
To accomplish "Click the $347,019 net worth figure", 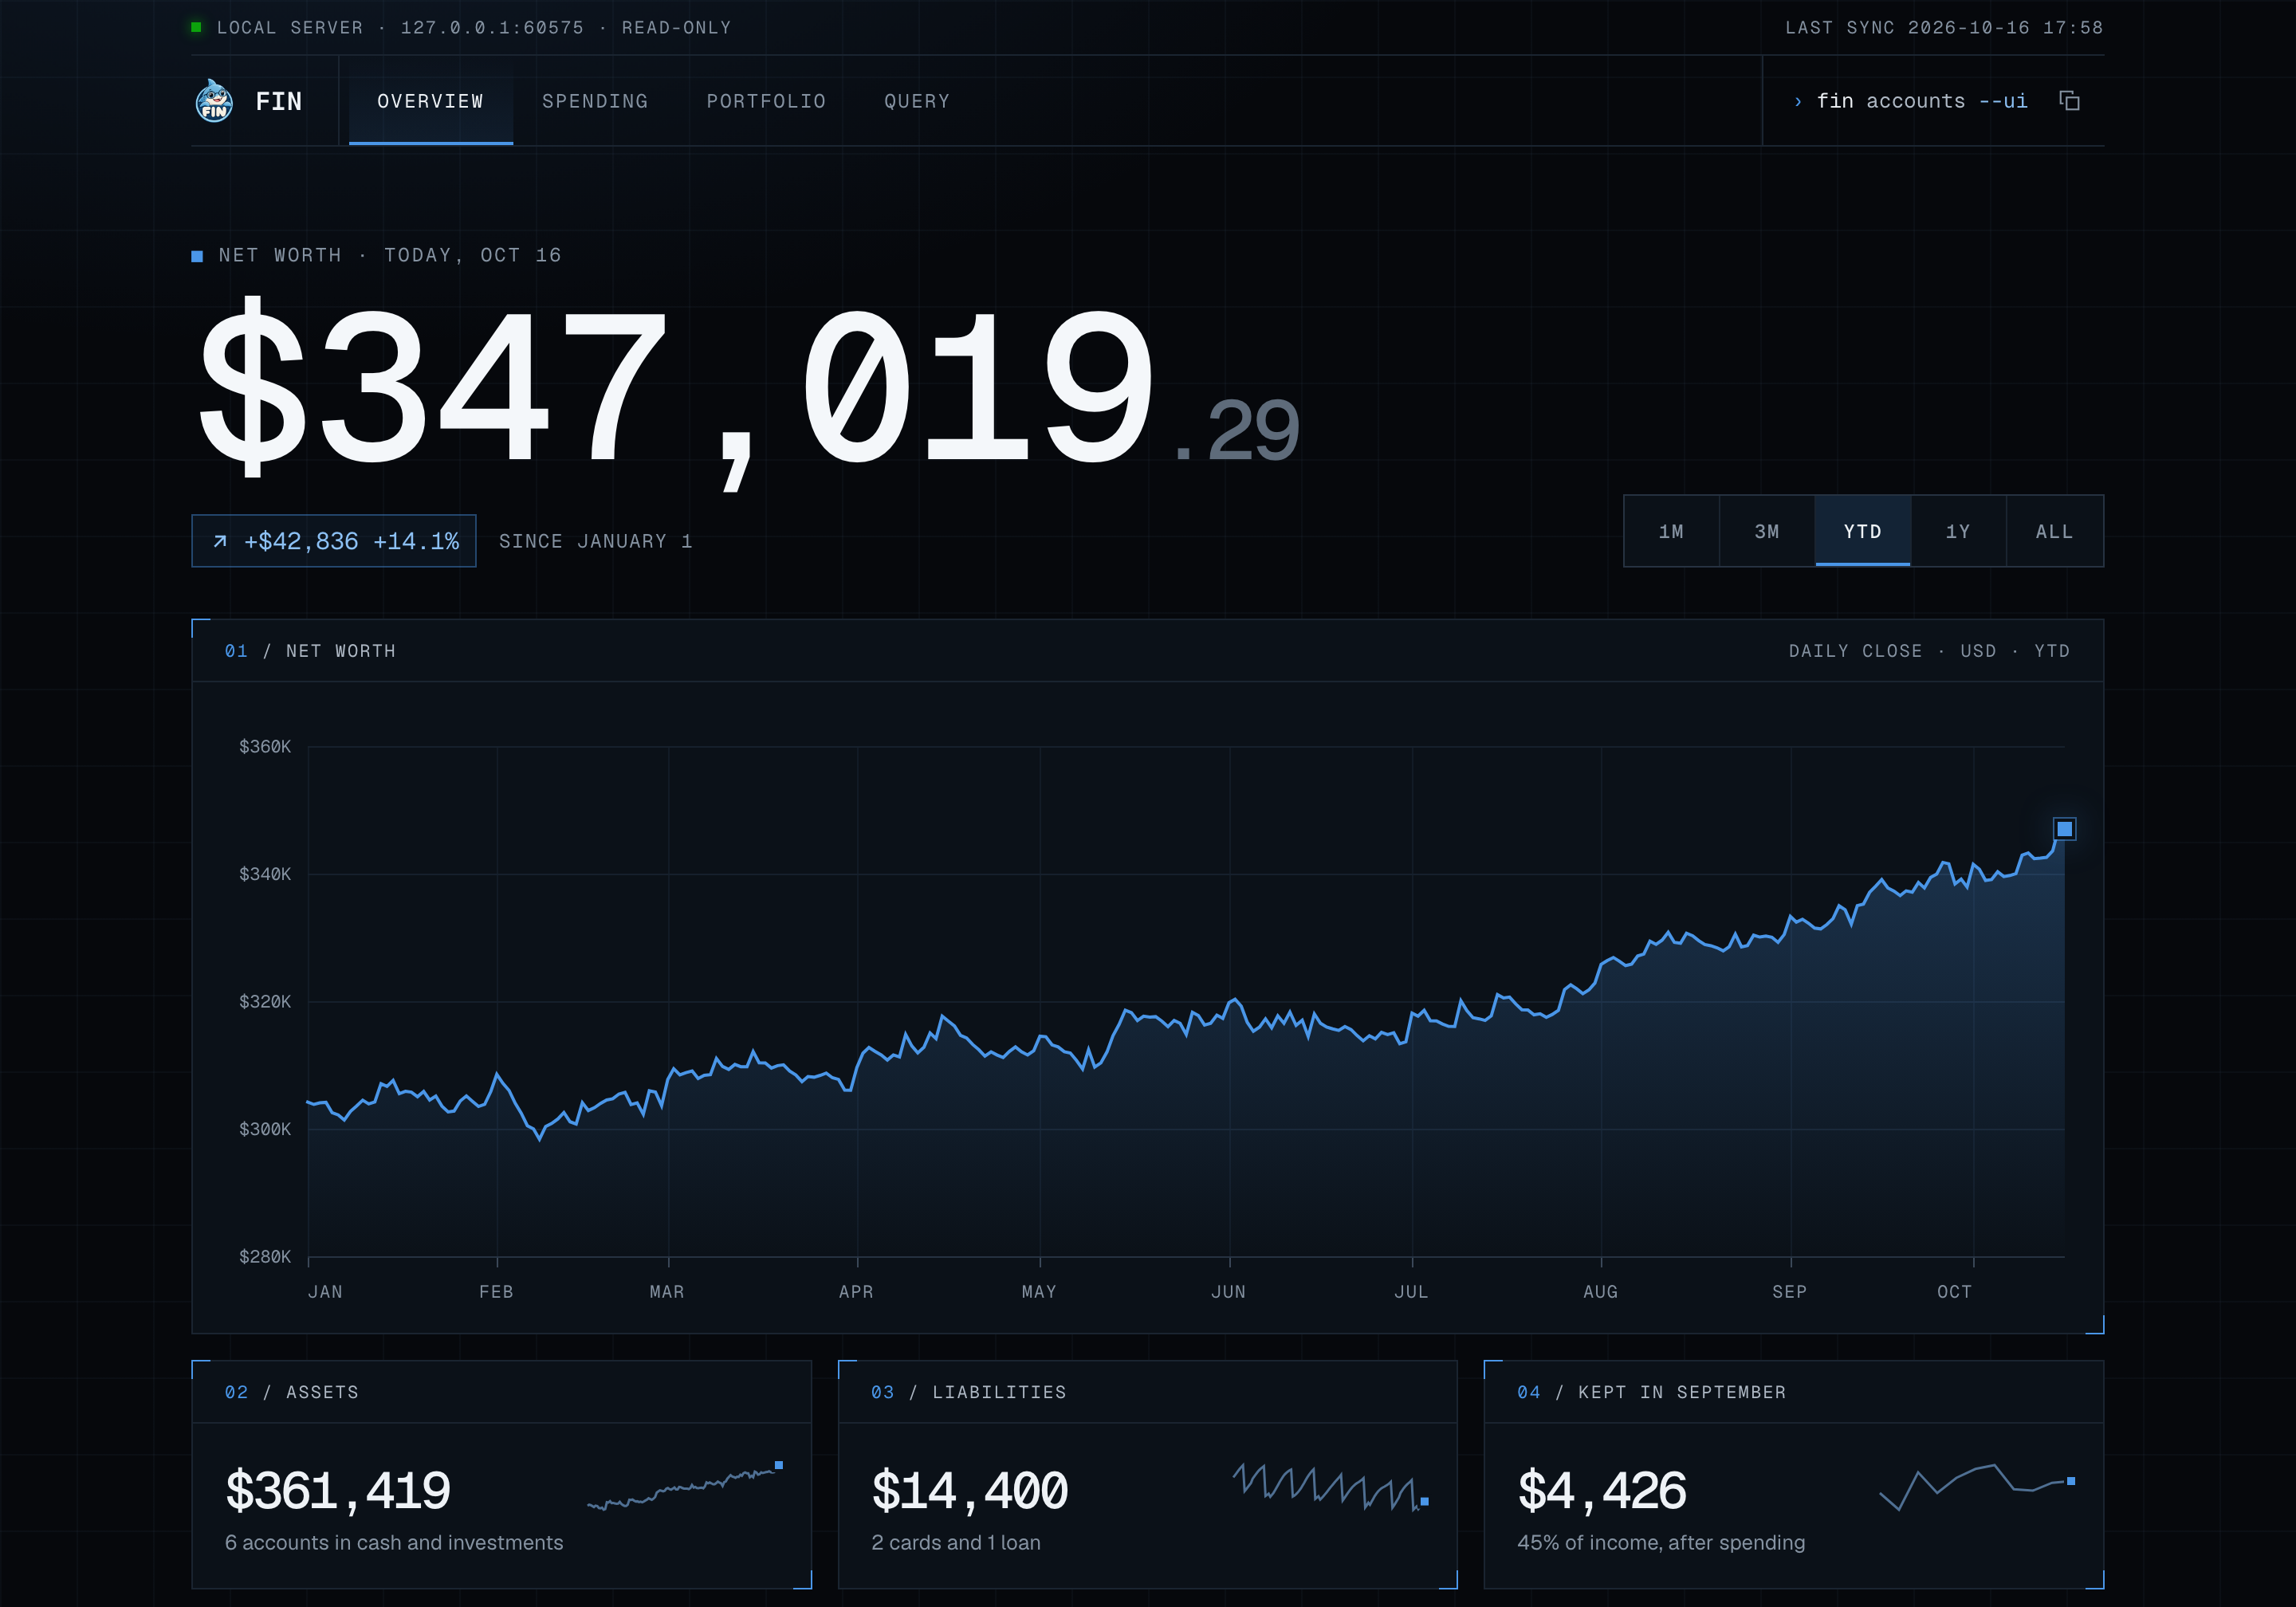I will (x=749, y=391).
